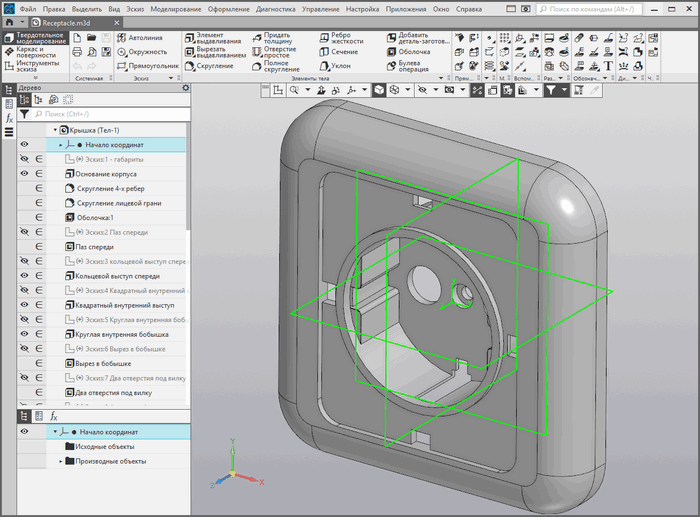This screenshot has height=517, width=700.
Task: Open the Дерево panel settings gear
Action: coord(185,88)
